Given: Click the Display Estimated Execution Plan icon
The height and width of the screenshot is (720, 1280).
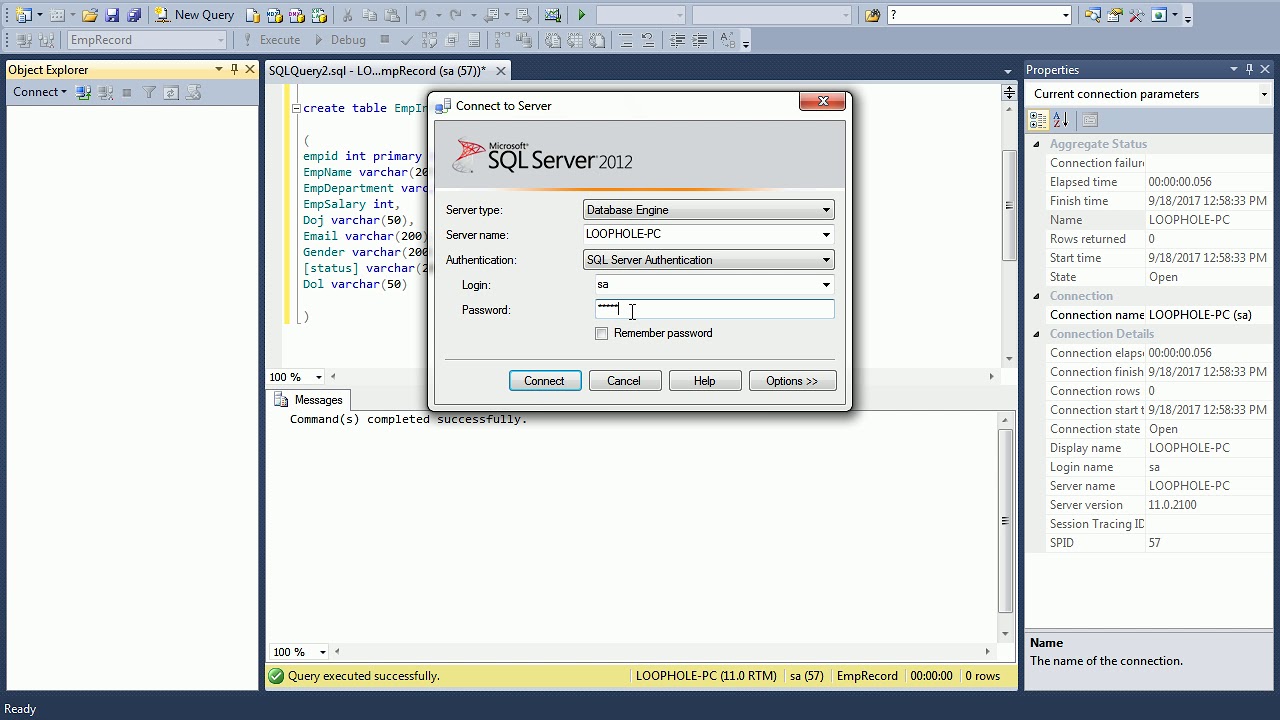Looking at the screenshot, I should [429, 40].
